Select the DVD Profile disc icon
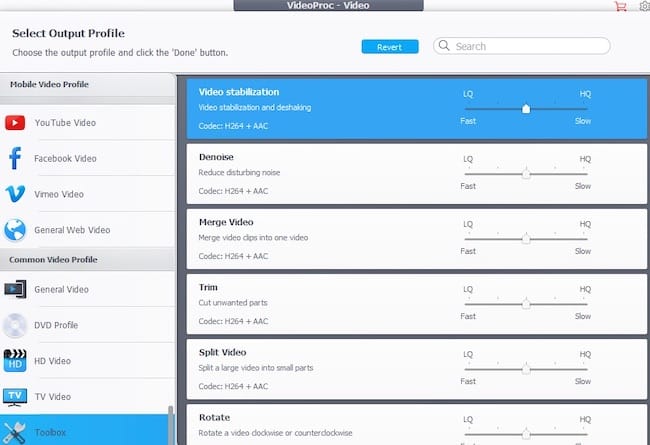The width and height of the screenshot is (650, 445). pyautogui.click(x=15, y=325)
